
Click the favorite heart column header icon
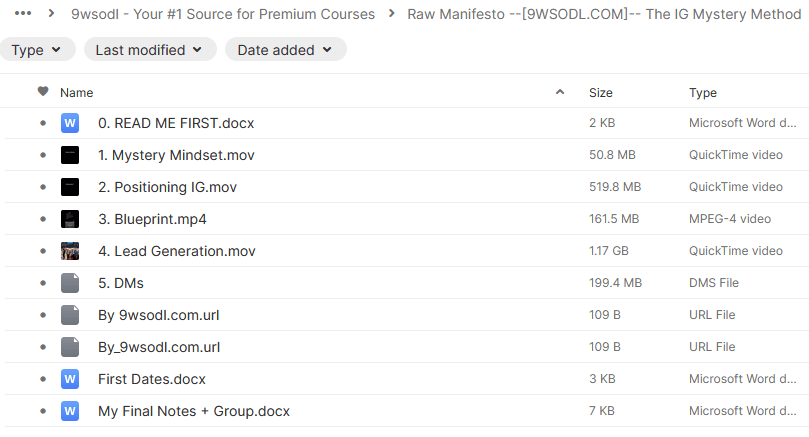pyautogui.click(x=43, y=92)
